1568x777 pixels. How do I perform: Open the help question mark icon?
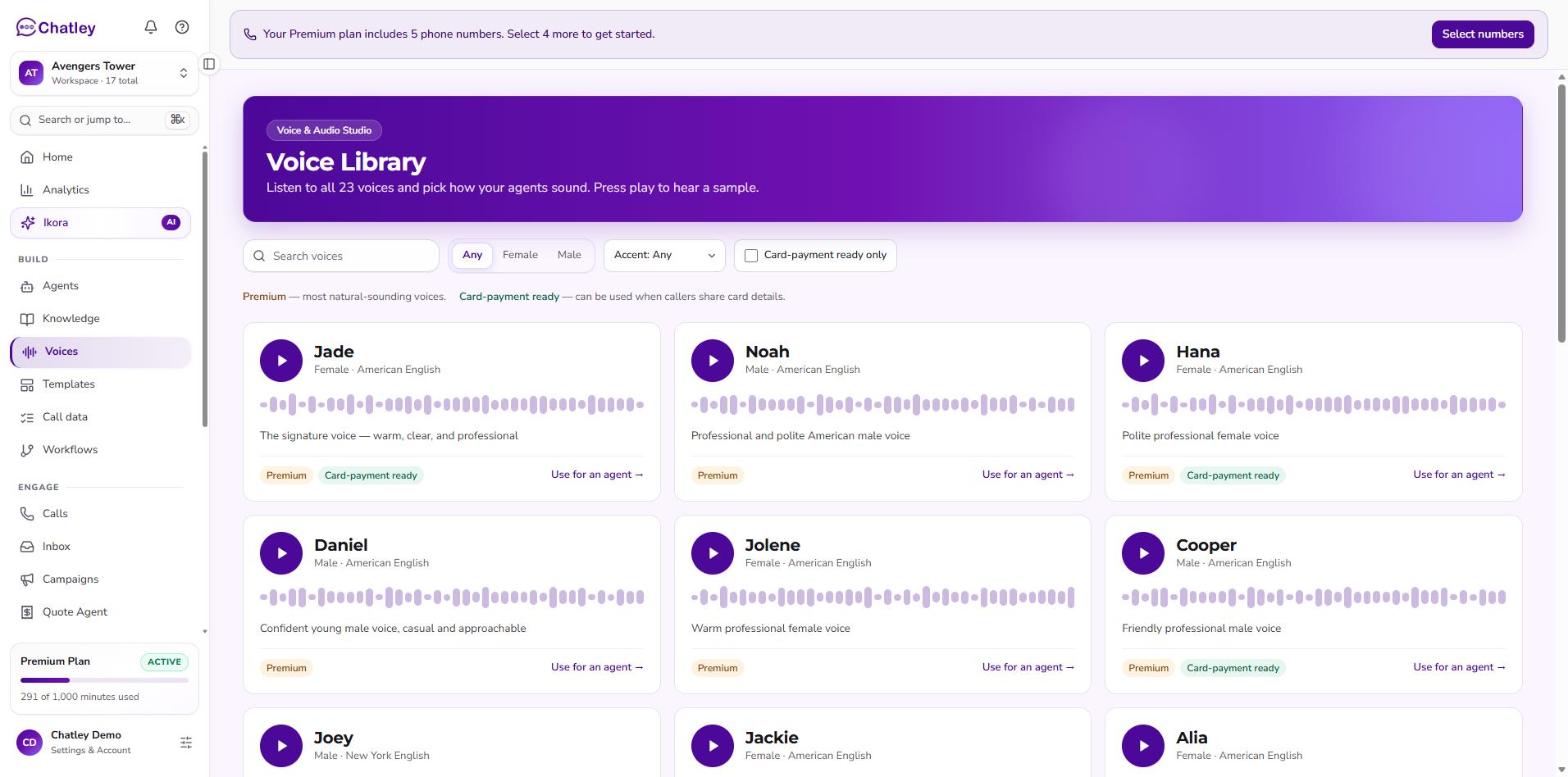click(182, 27)
